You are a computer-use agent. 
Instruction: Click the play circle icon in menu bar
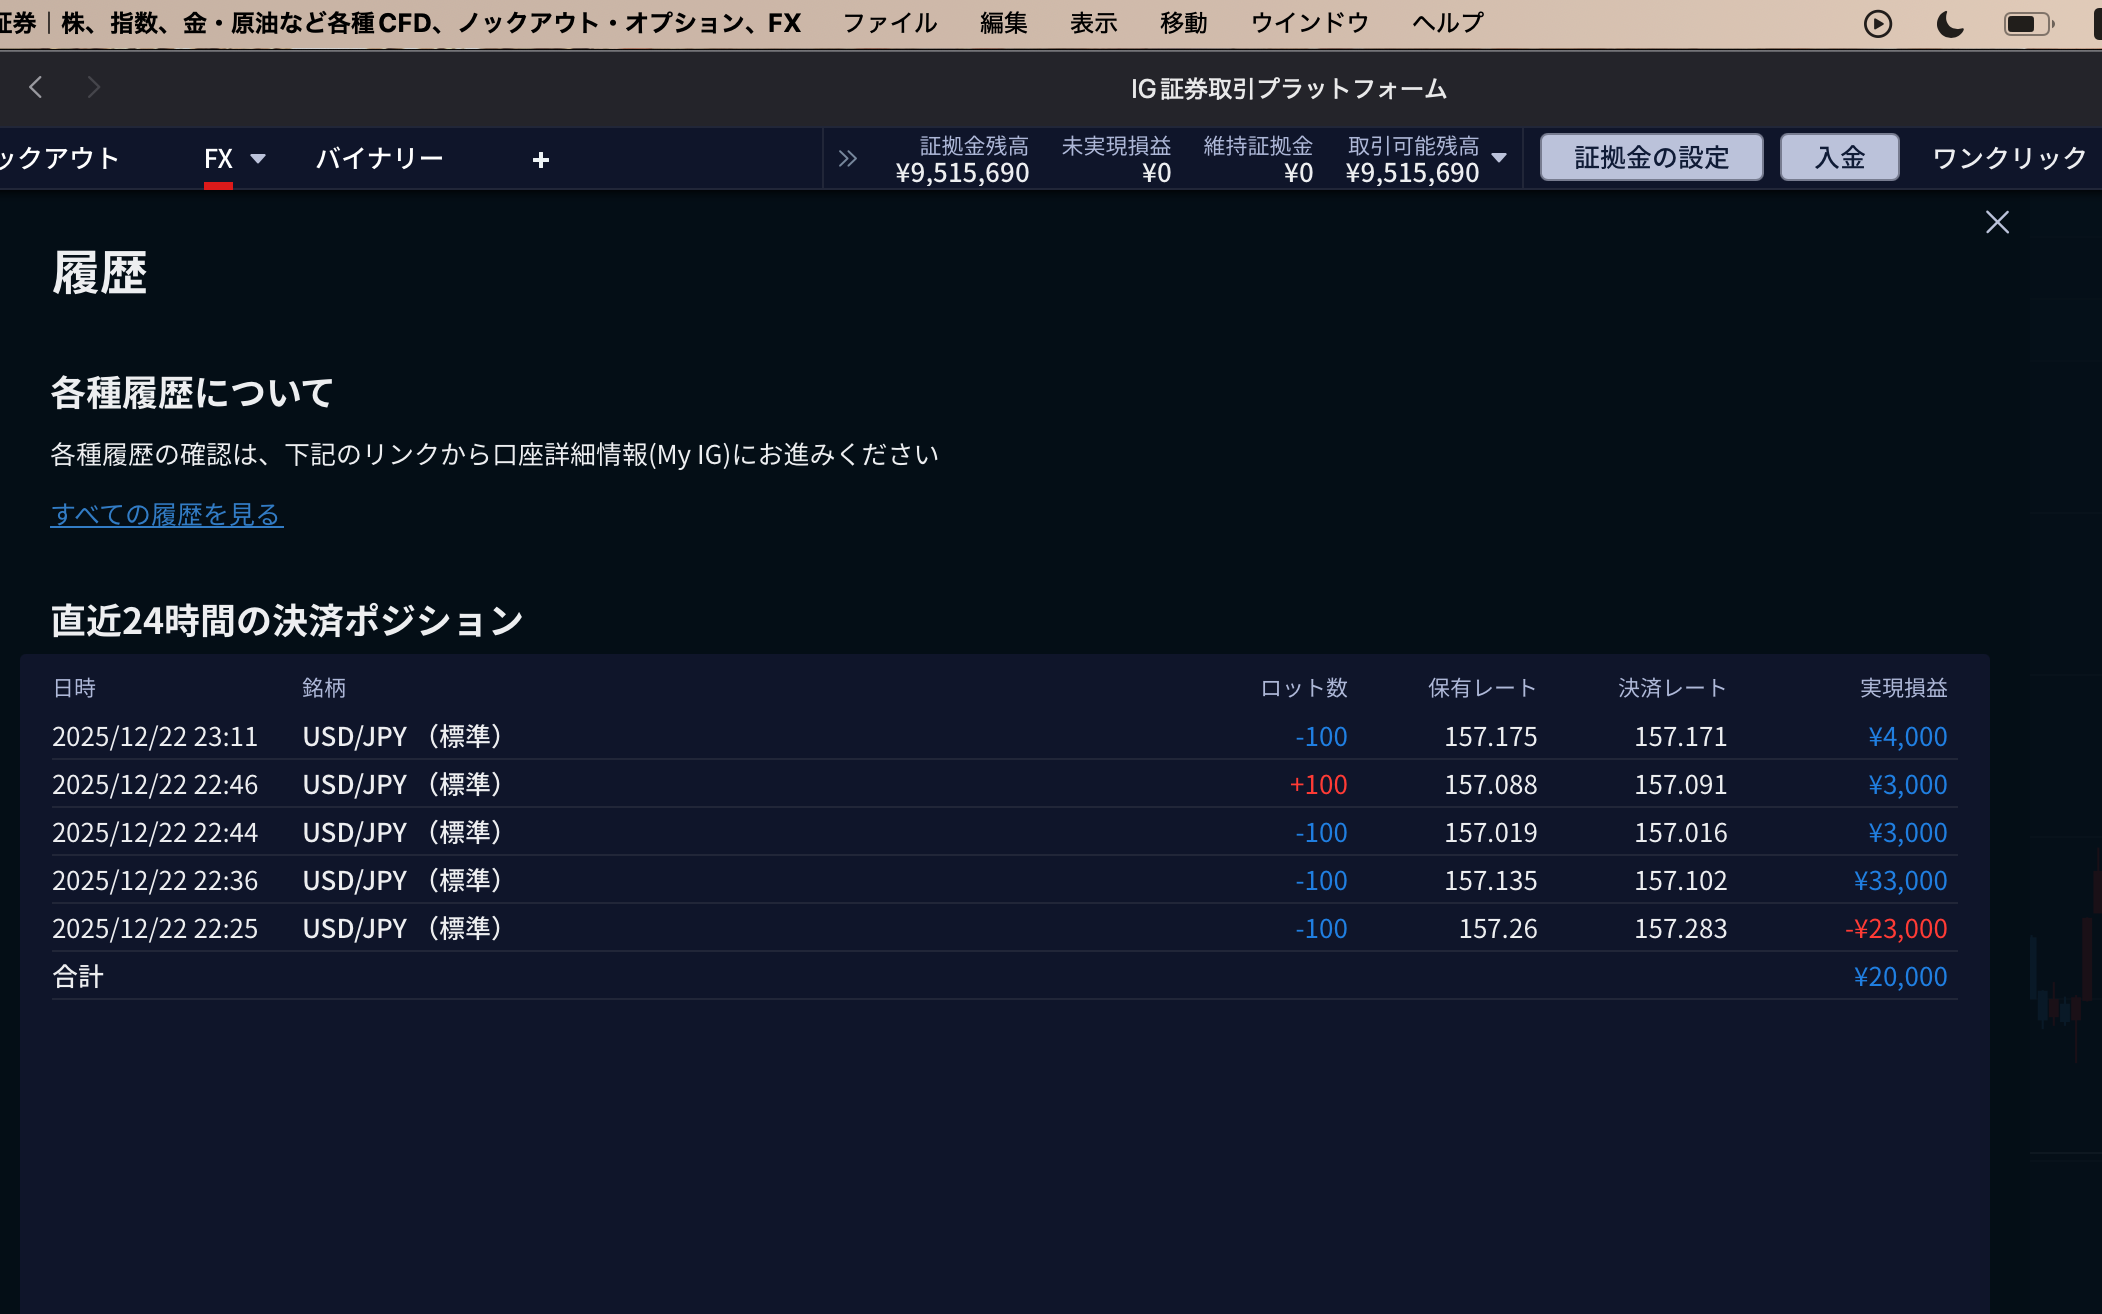[x=1878, y=24]
